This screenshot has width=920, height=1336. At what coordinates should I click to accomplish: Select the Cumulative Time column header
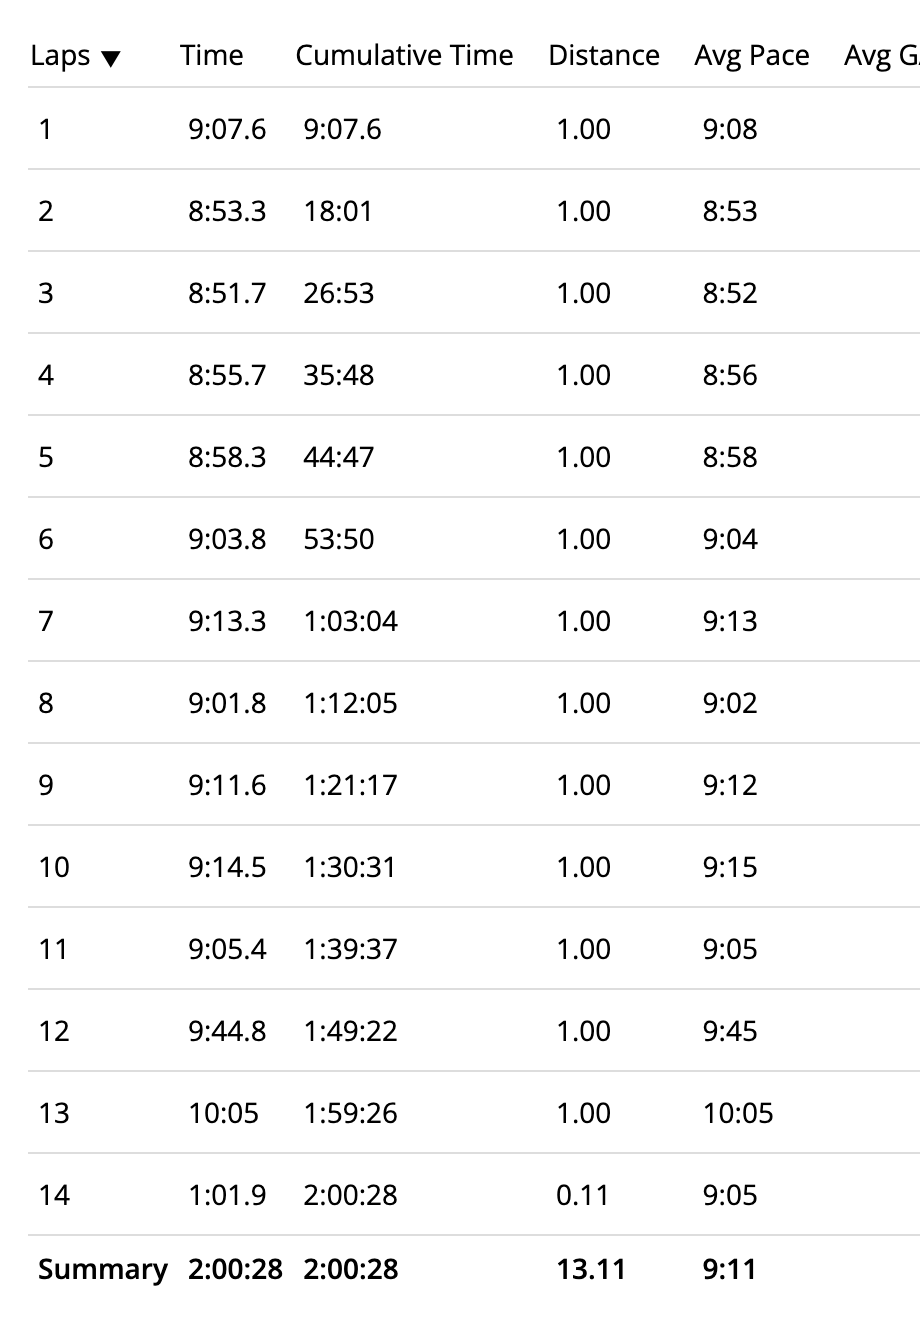[x=404, y=55]
